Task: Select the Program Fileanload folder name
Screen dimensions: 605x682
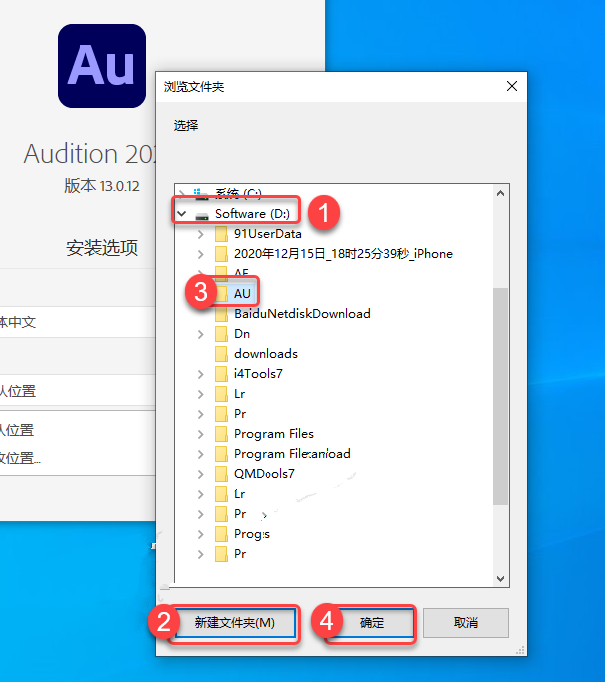Action: pos(292,454)
